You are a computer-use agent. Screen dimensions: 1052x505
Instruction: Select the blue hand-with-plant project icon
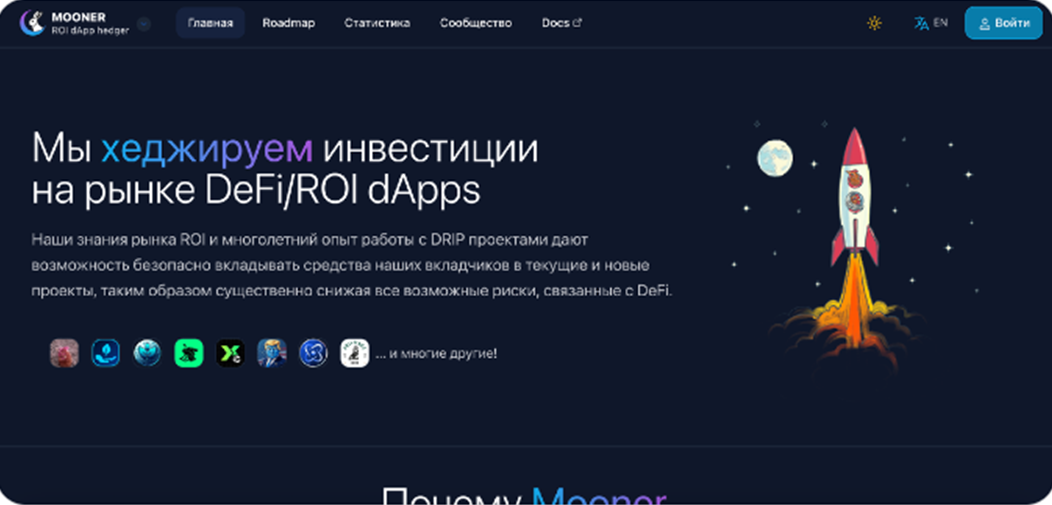pos(105,353)
